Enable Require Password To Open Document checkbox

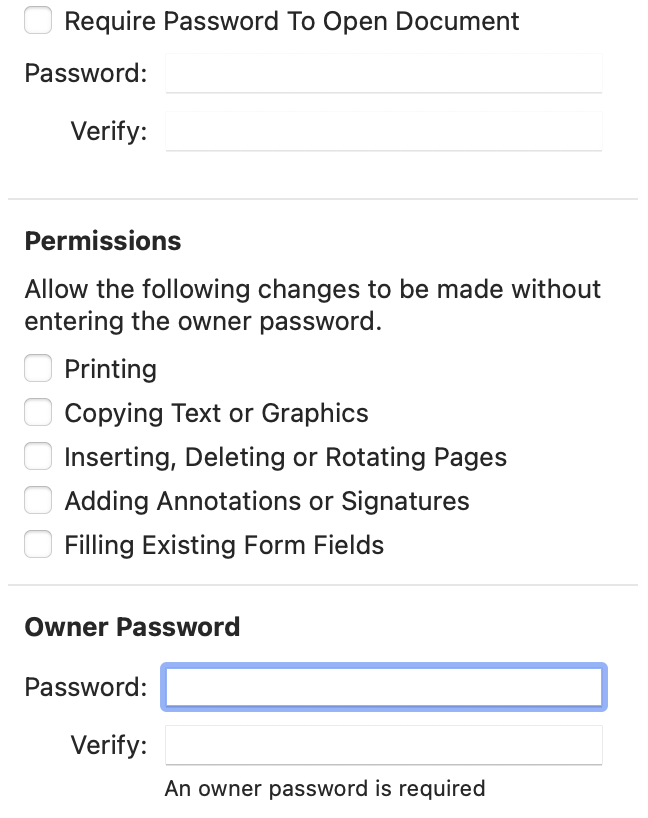pos(38,20)
